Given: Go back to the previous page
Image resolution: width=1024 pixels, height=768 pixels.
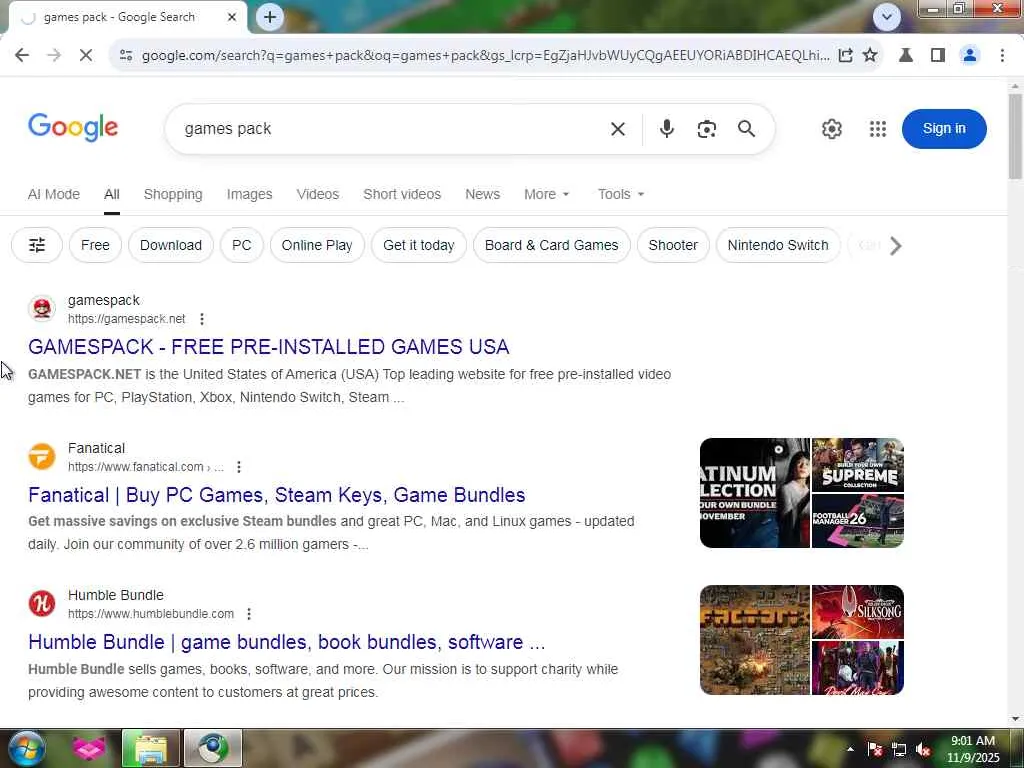Looking at the screenshot, I should pos(22,56).
